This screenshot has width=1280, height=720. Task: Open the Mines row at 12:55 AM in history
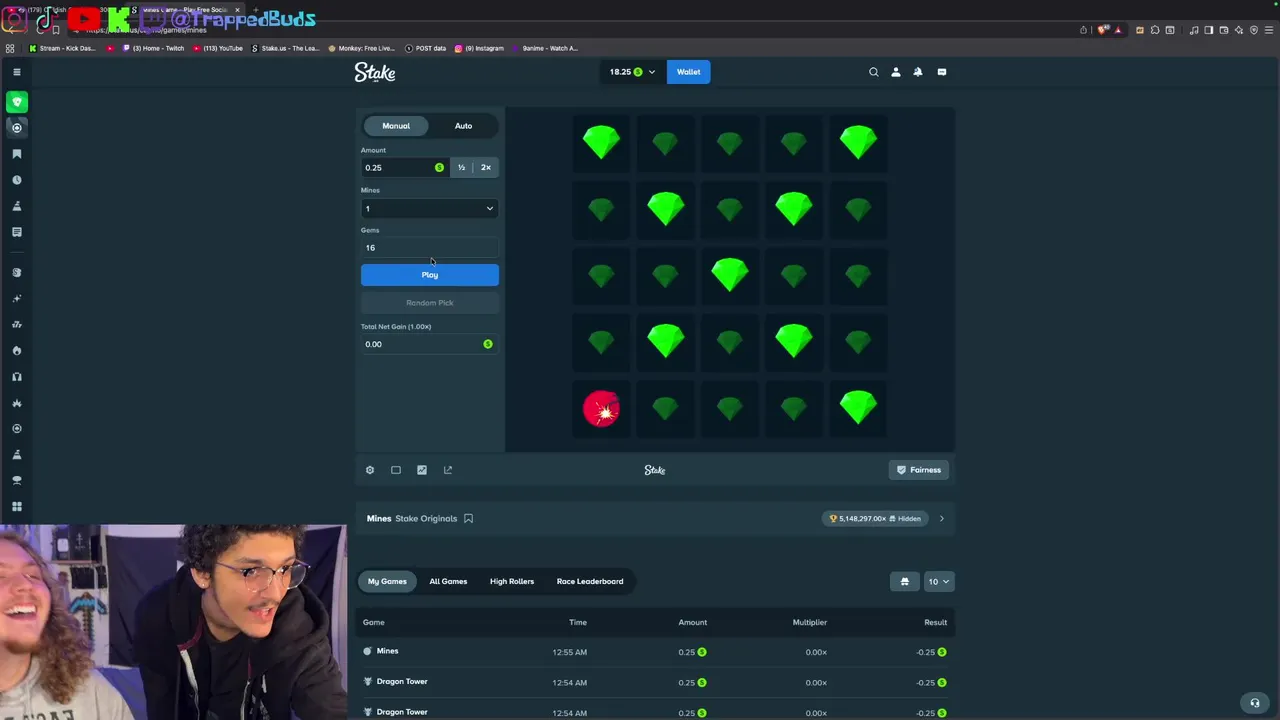tap(655, 652)
